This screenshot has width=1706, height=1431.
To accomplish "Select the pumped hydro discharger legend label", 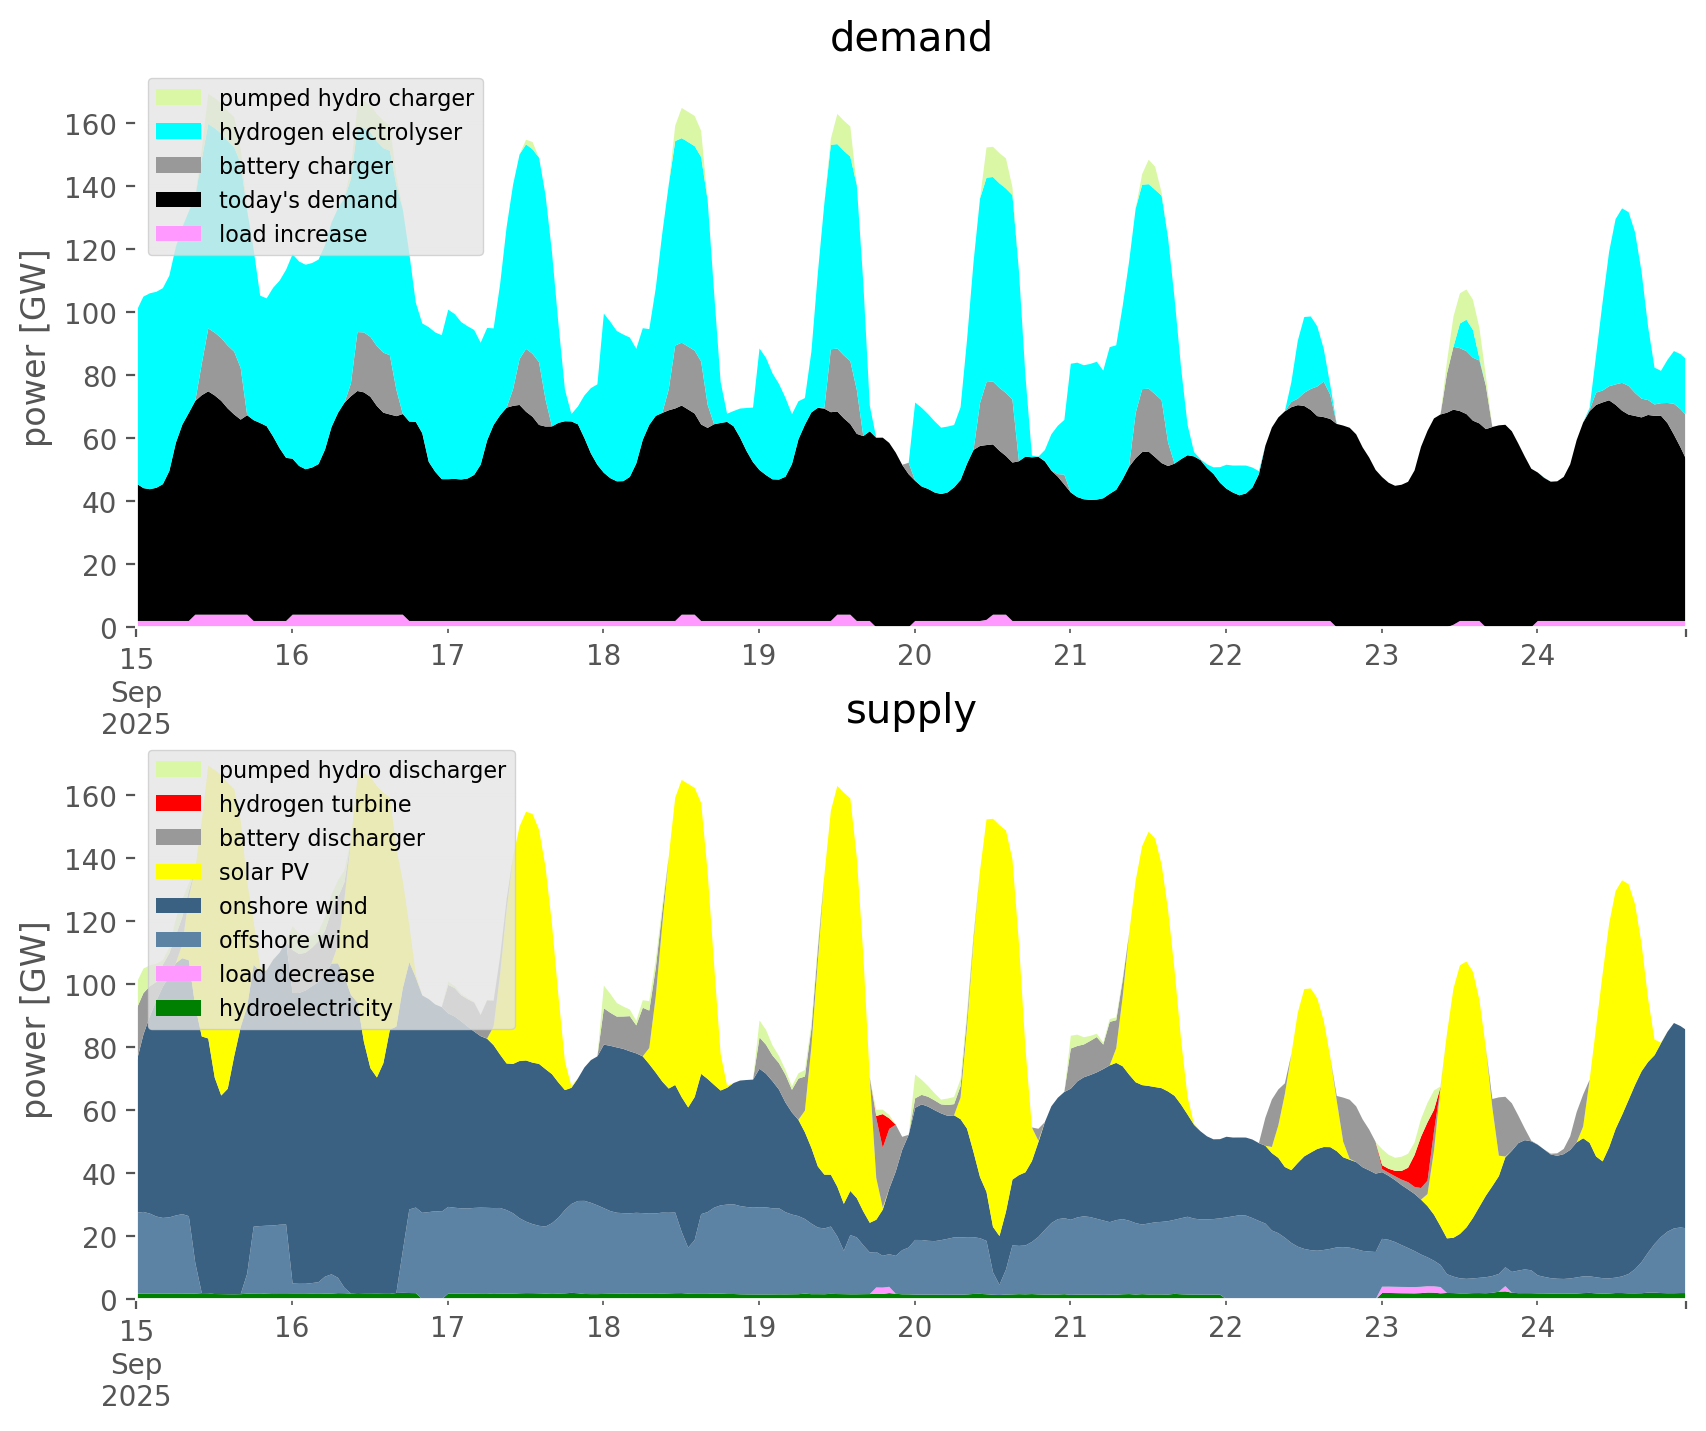I will pos(362,770).
